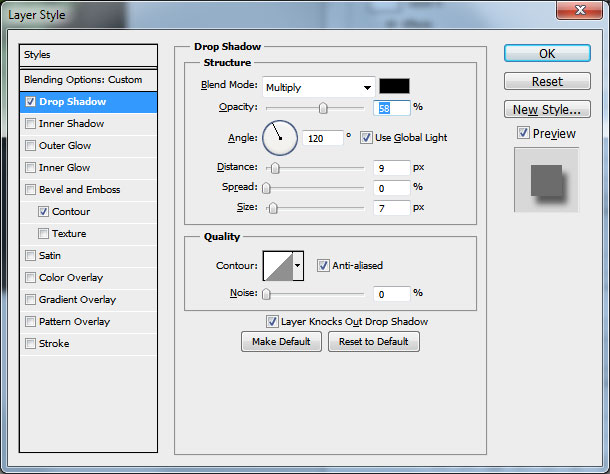610x474 pixels.
Task: Toggle the Anti-aliased checkbox
Action: coord(323,265)
